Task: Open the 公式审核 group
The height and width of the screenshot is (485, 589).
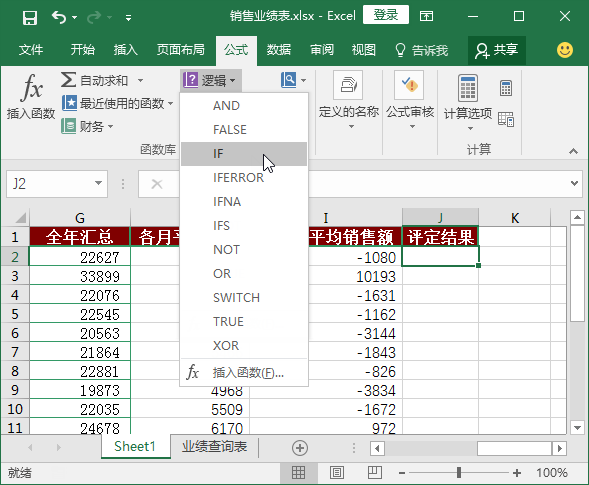Action: click(410, 101)
